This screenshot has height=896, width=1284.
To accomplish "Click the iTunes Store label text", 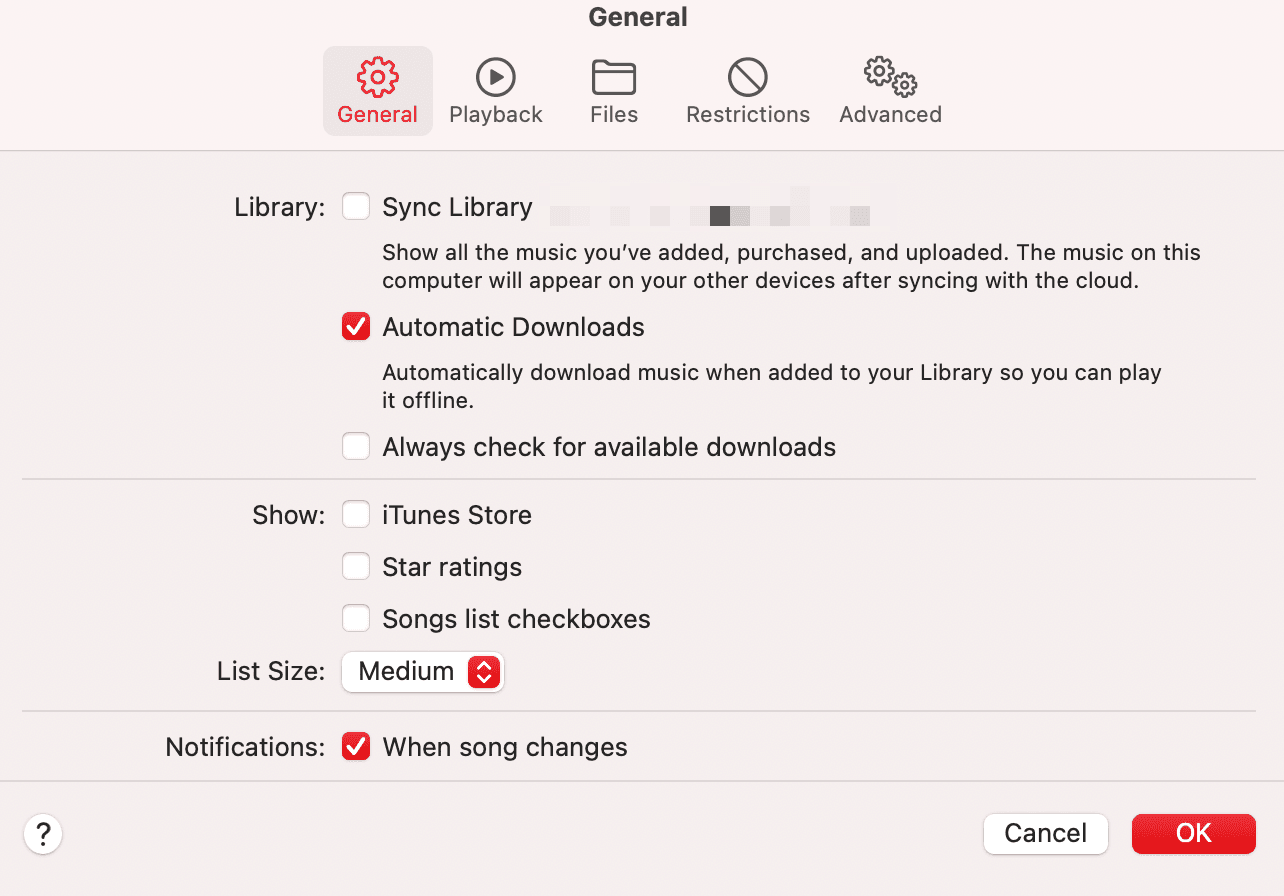I will tap(457, 515).
